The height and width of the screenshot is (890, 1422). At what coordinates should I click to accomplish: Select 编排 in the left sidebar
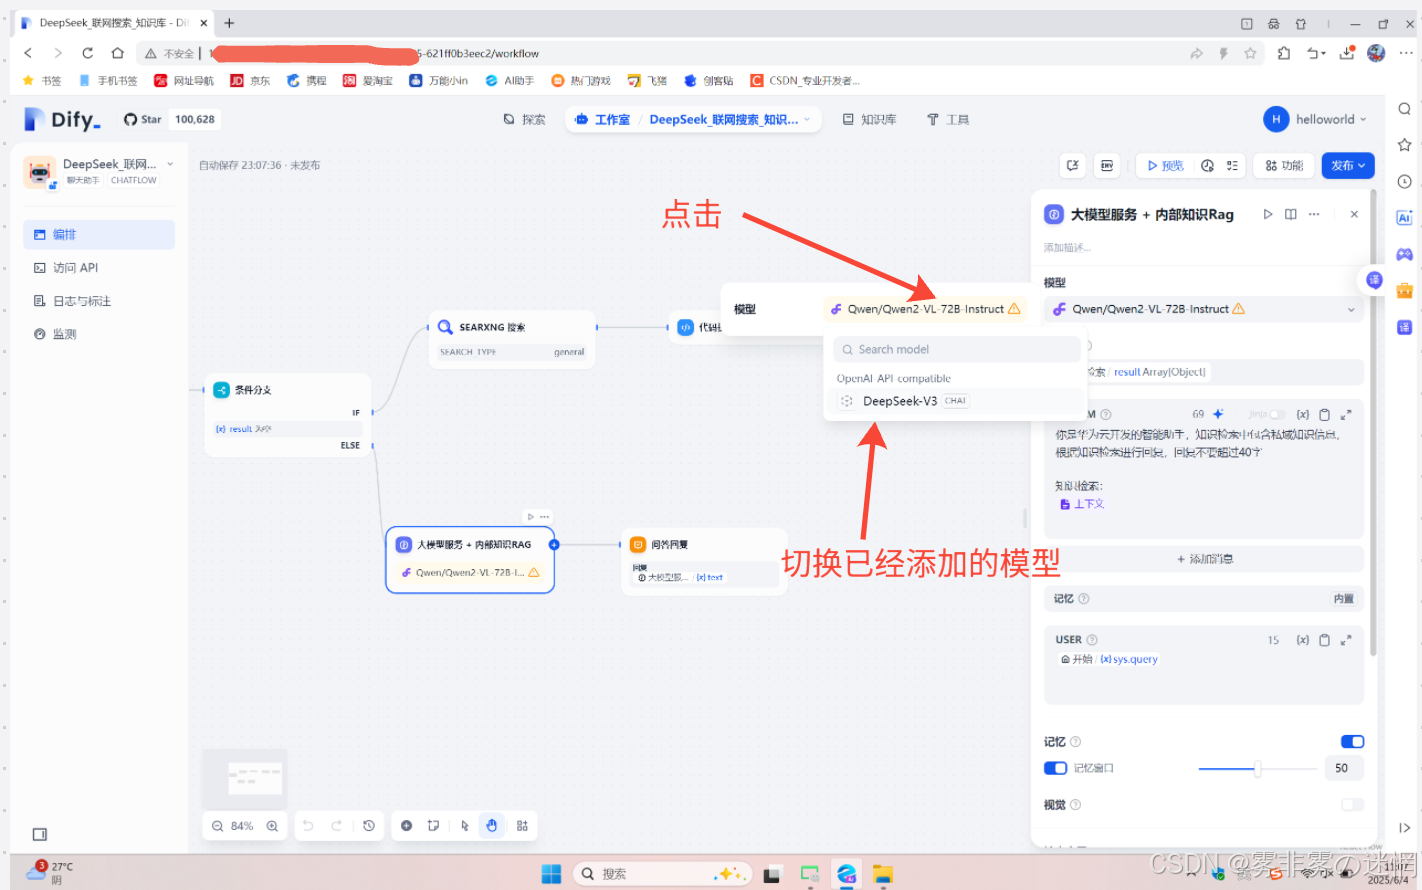99,234
